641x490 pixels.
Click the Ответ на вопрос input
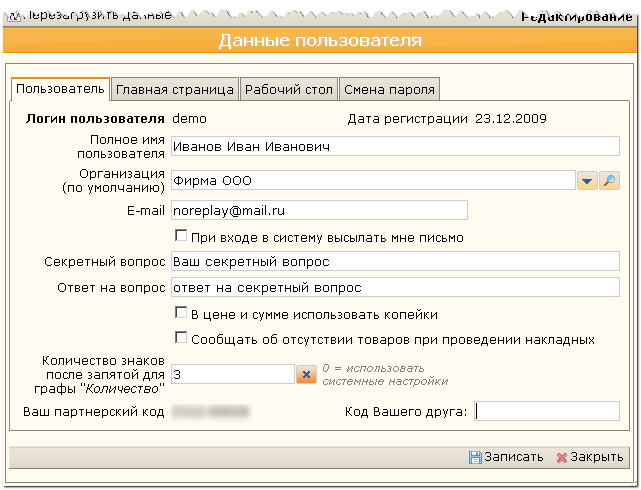(x=394, y=288)
